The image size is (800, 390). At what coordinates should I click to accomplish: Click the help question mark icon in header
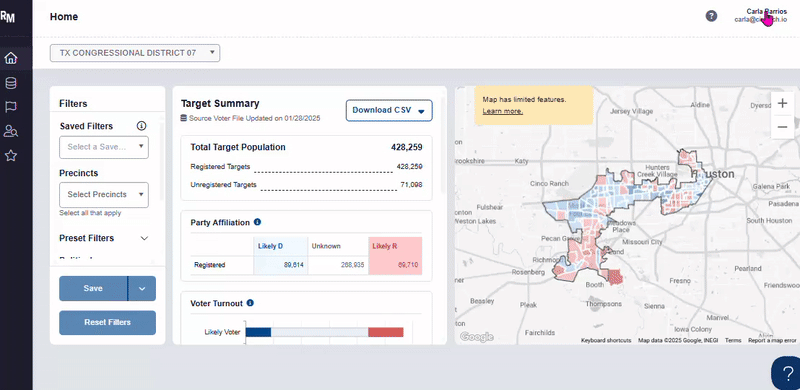(x=711, y=16)
